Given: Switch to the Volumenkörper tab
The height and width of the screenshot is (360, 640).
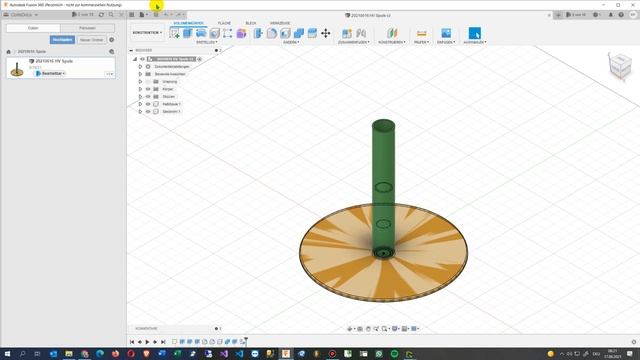Looking at the screenshot, I should tap(189, 23).
